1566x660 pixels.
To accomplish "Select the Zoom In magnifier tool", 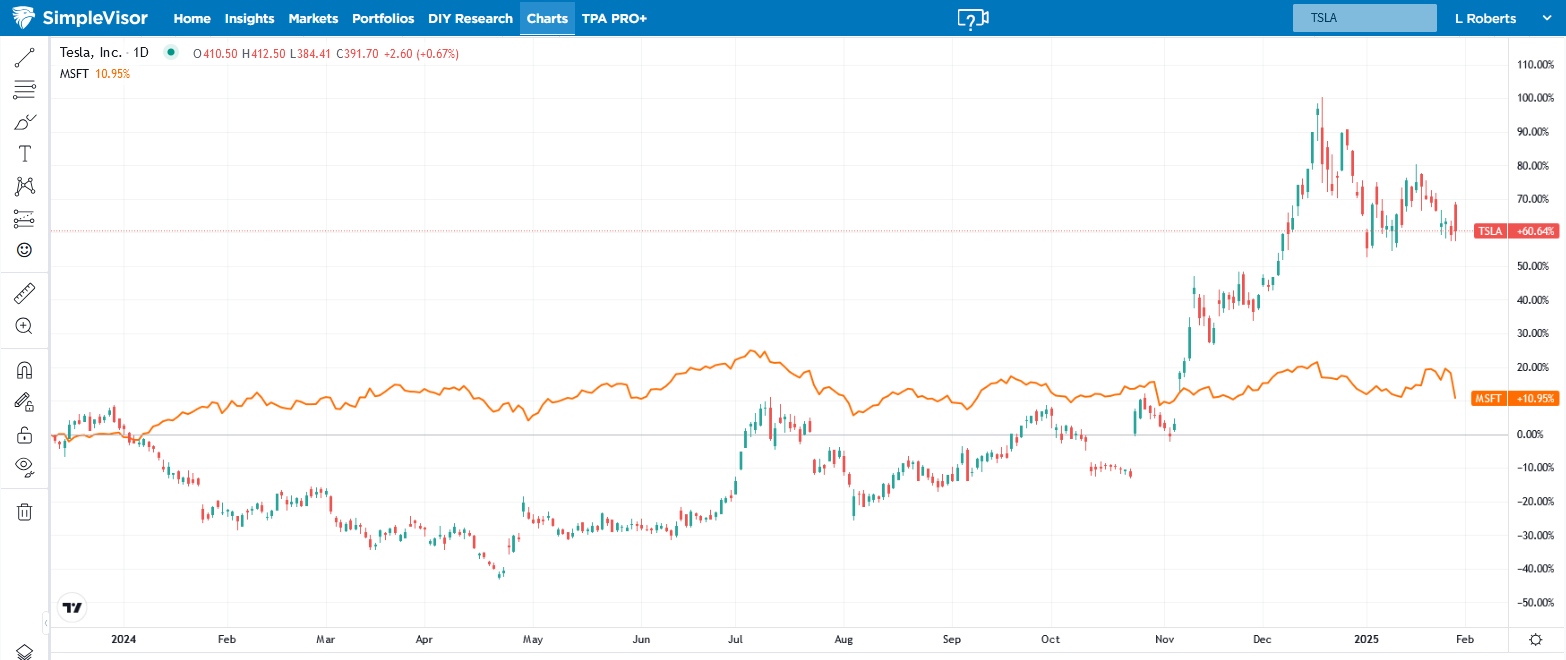I will coord(24,325).
